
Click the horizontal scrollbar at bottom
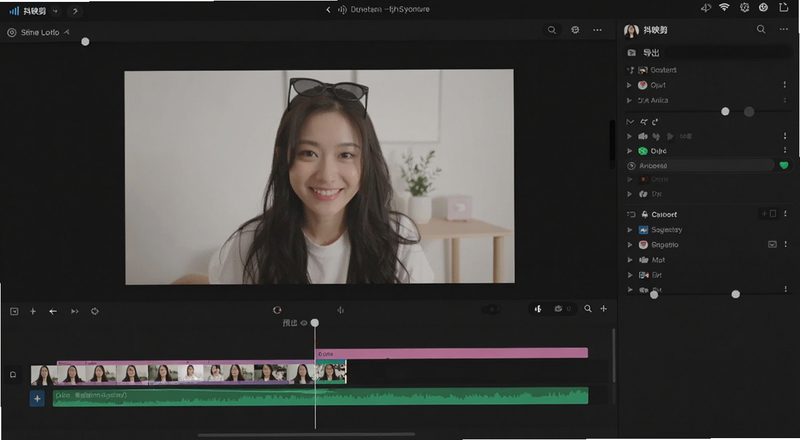point(306,435)
